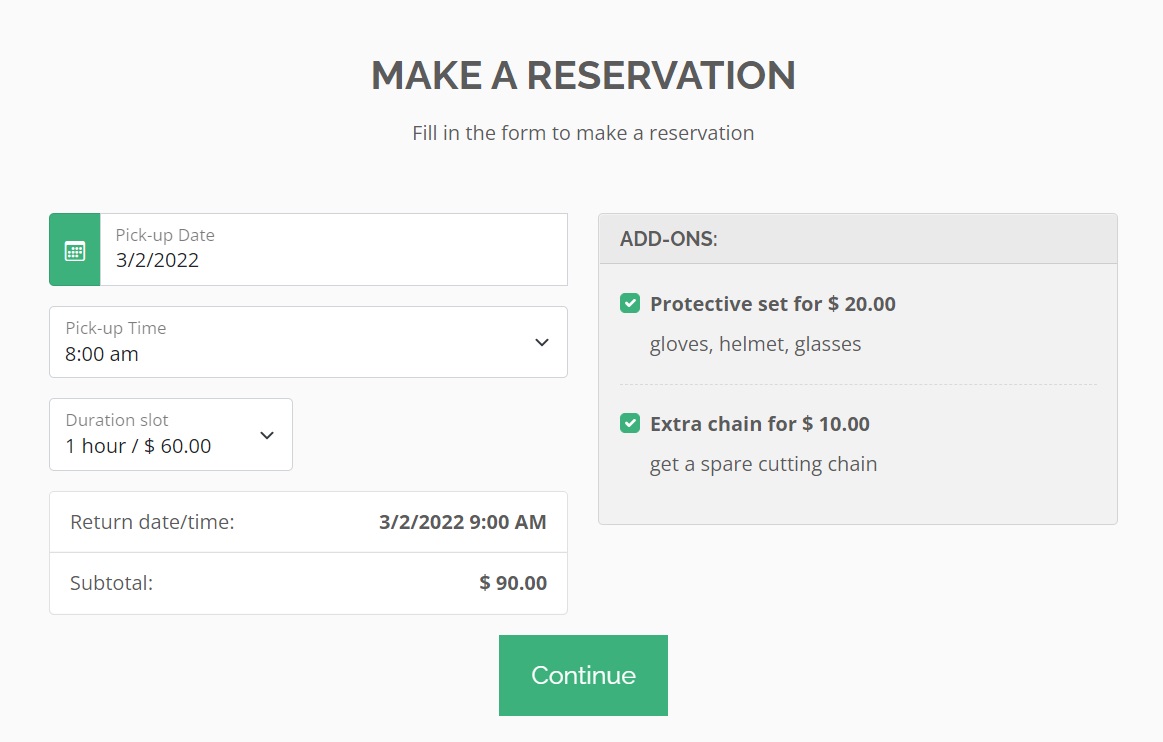1163x742 pixels.
Task: Click the Pick-up Date input field
Action: click(334, 250)
